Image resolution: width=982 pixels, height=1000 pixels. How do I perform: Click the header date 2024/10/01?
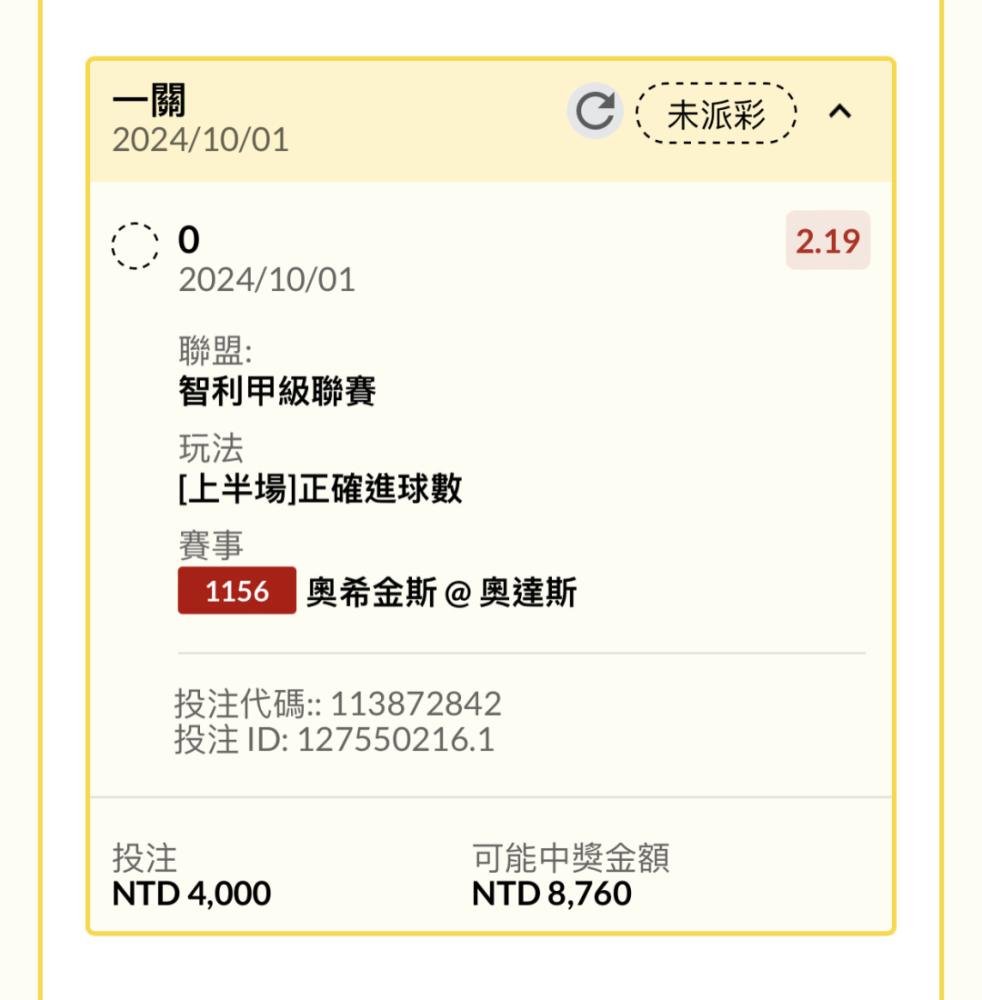[x=200, y=140]
